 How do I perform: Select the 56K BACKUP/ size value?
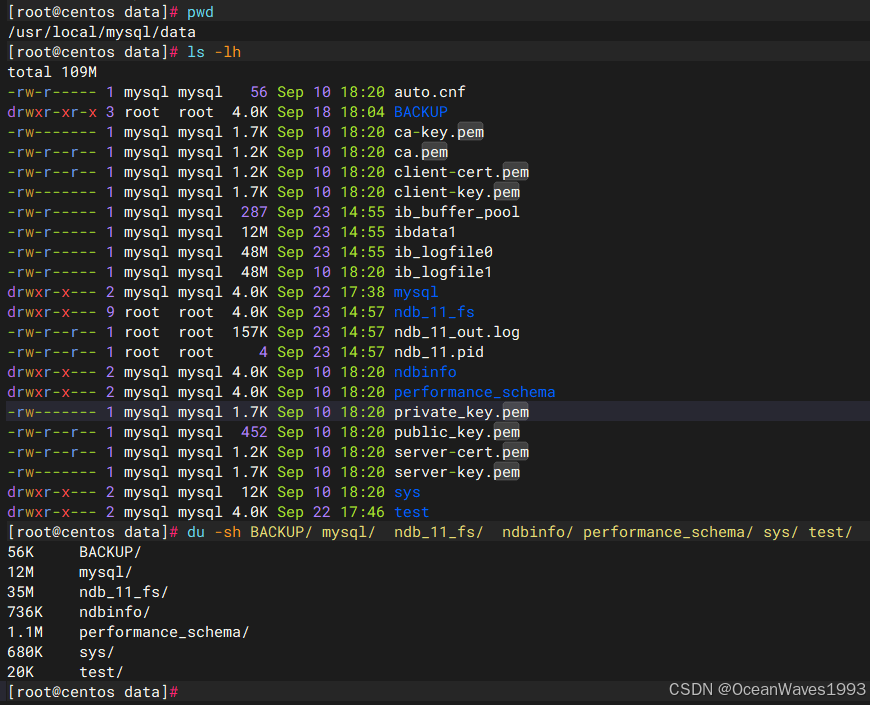tap(21, 552)
